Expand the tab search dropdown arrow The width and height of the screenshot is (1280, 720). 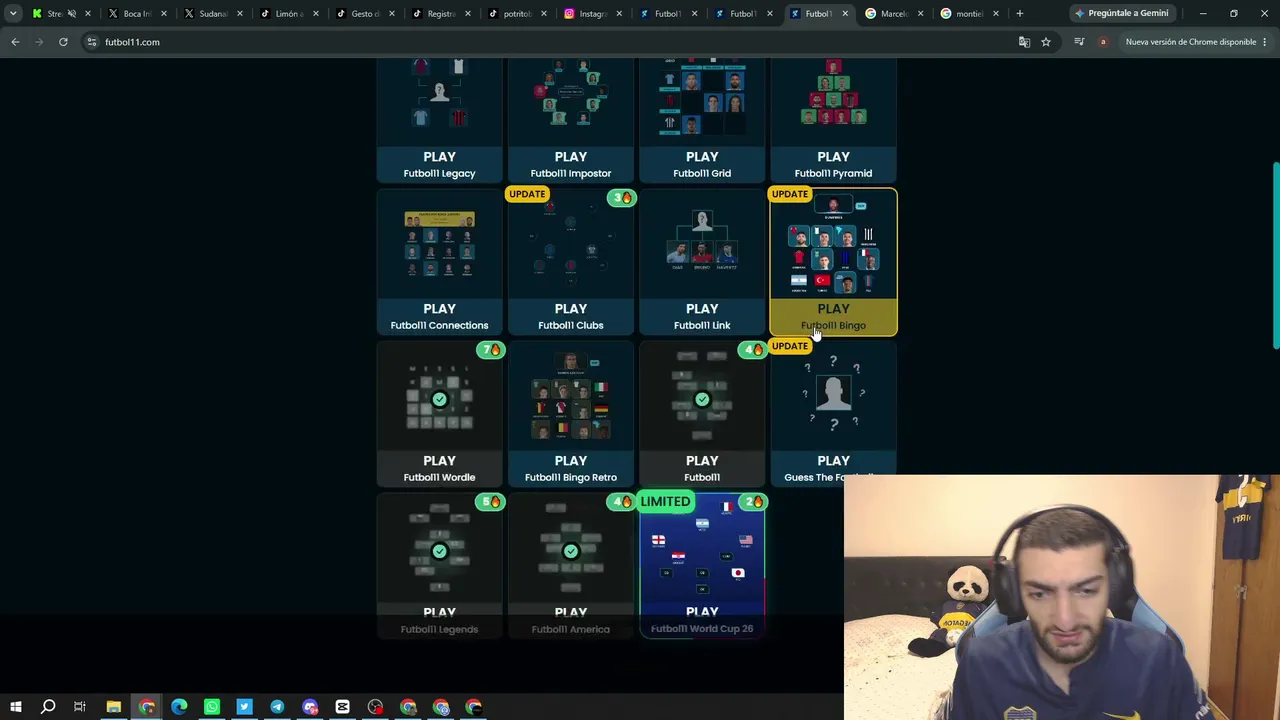click(x=13, y=14)
